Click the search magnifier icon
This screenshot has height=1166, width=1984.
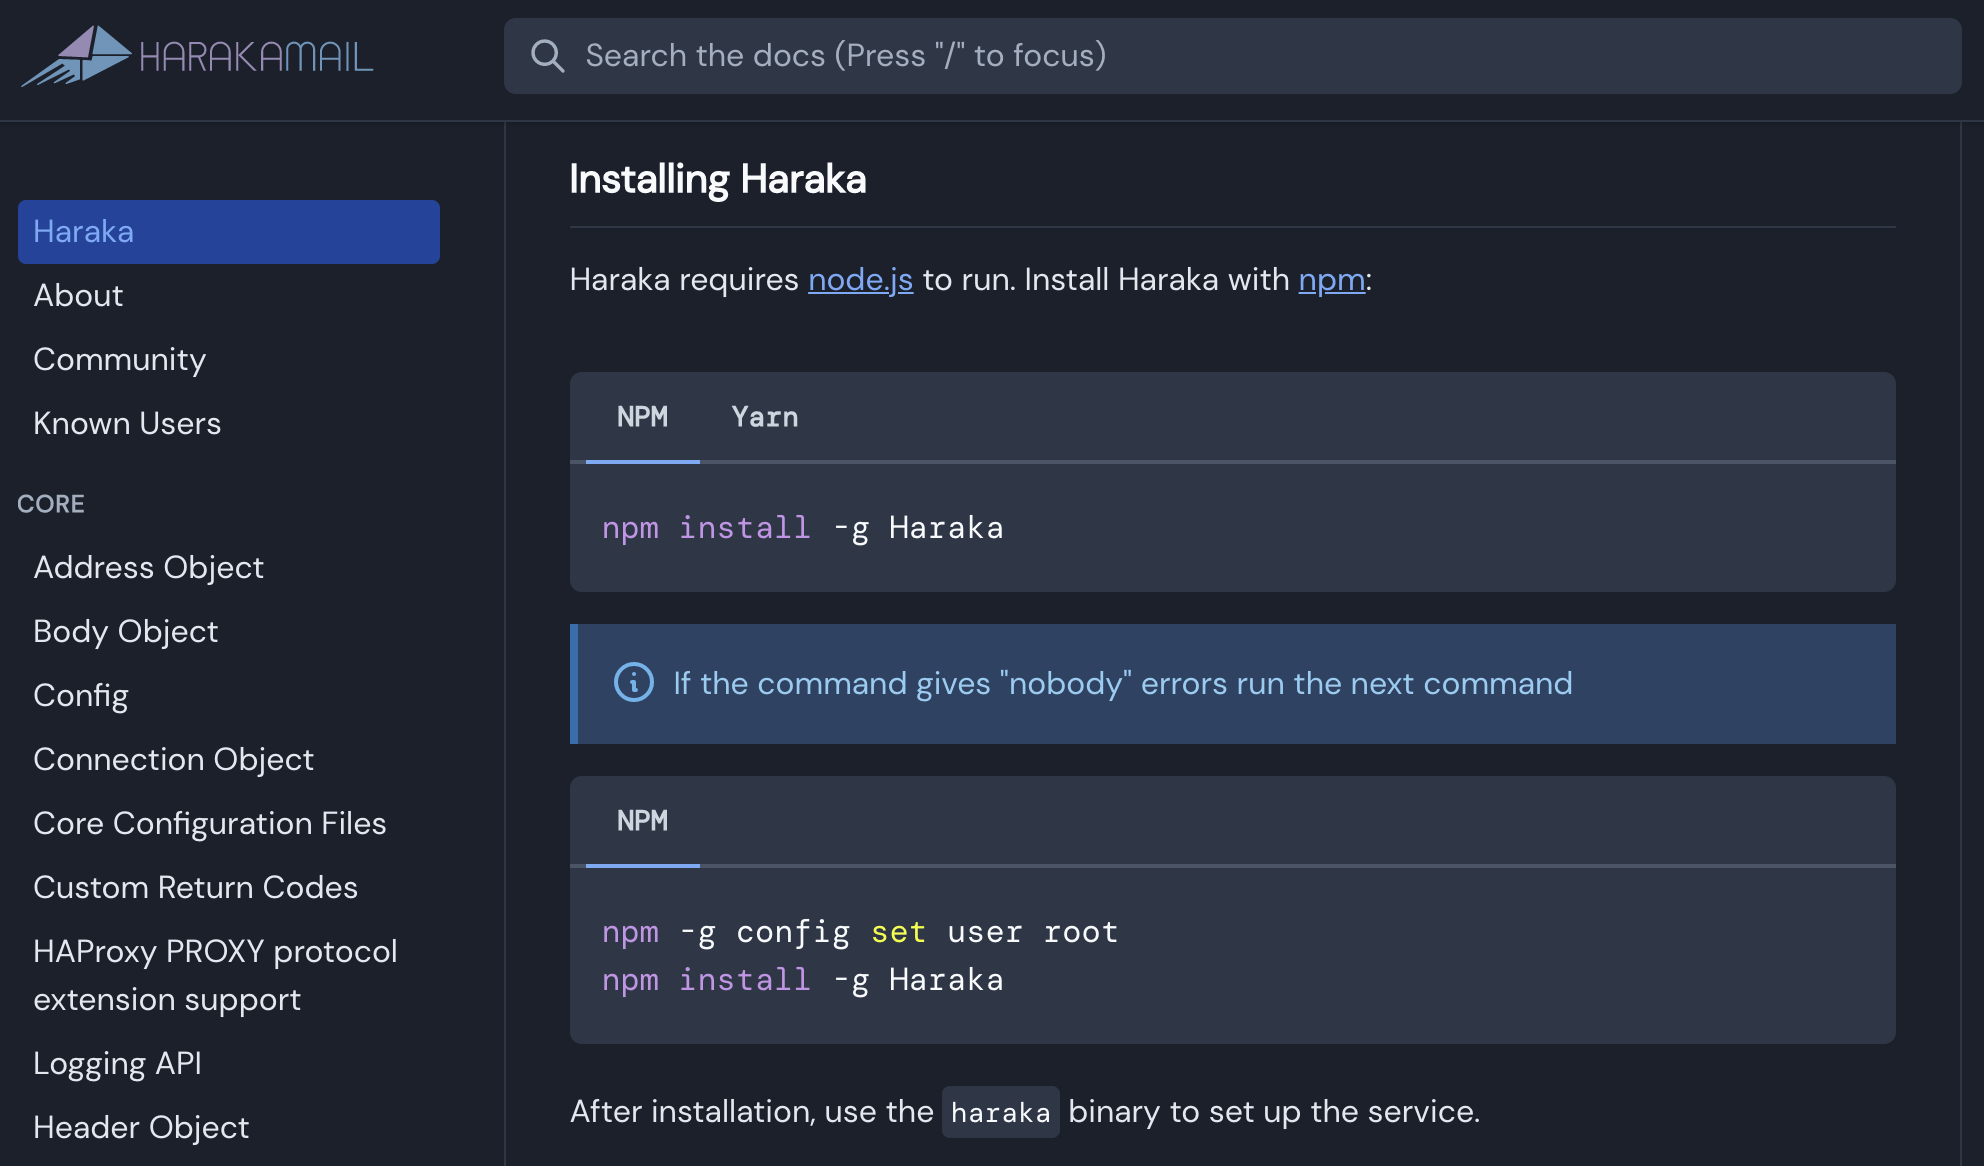coord(548,56)
